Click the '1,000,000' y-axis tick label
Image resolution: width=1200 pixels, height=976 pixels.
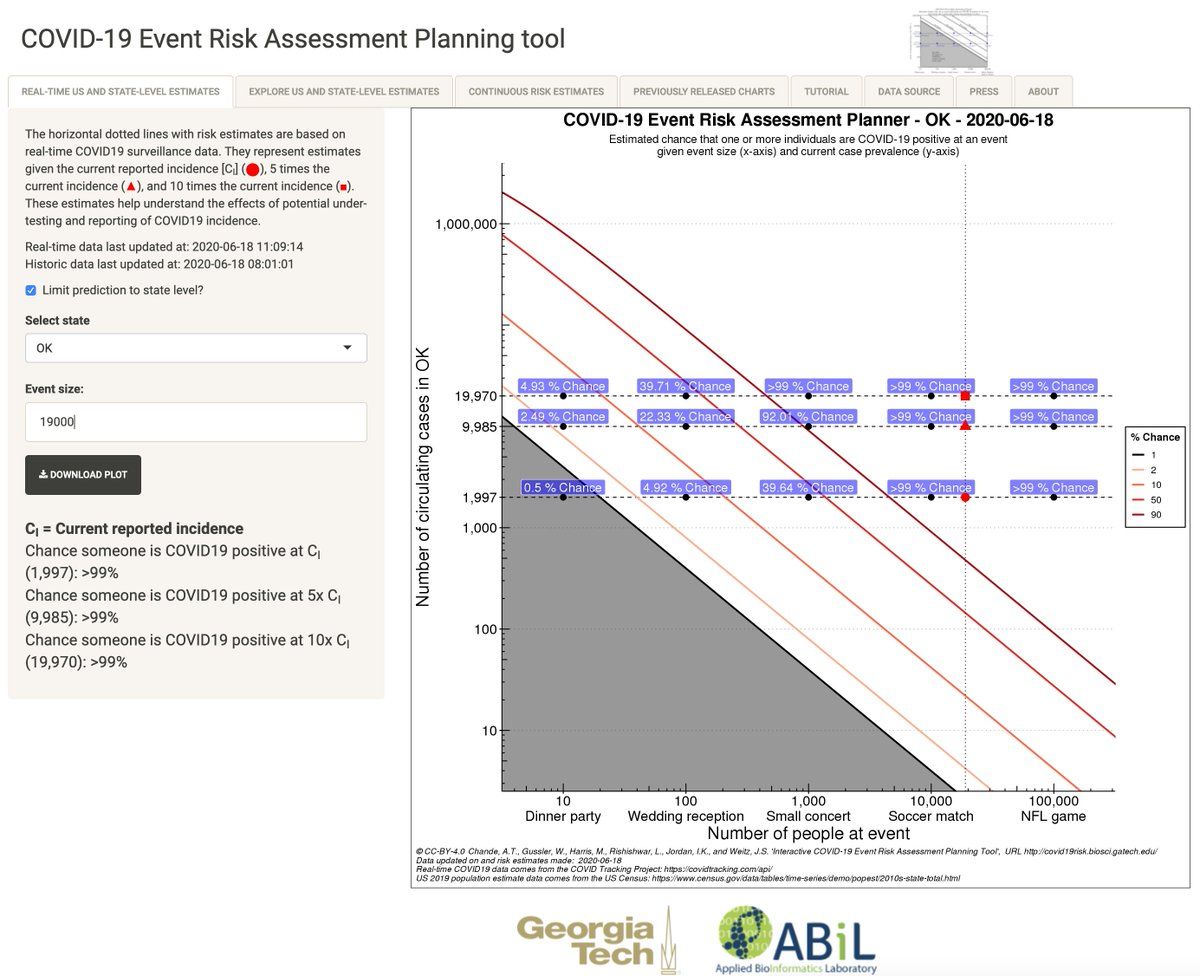coord(466,224)
